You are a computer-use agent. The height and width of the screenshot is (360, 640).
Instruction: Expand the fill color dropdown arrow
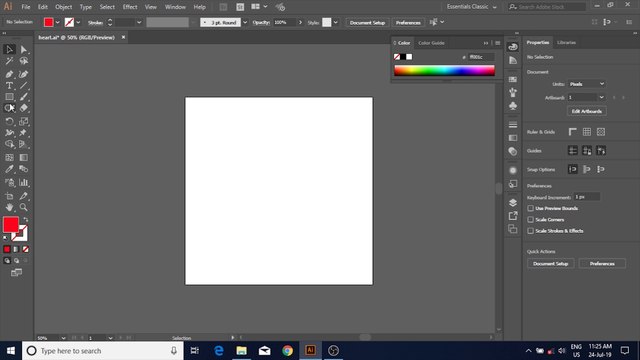coord(58,22)
